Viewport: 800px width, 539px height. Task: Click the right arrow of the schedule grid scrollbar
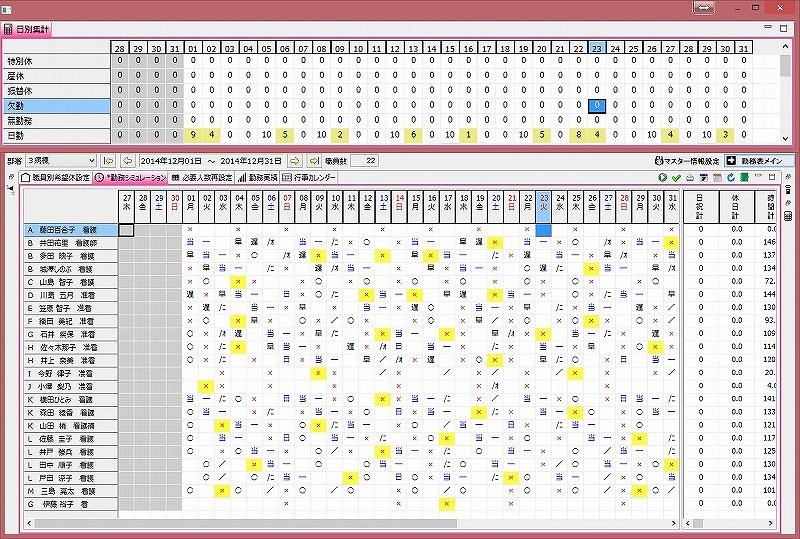(x=673, y=523)
